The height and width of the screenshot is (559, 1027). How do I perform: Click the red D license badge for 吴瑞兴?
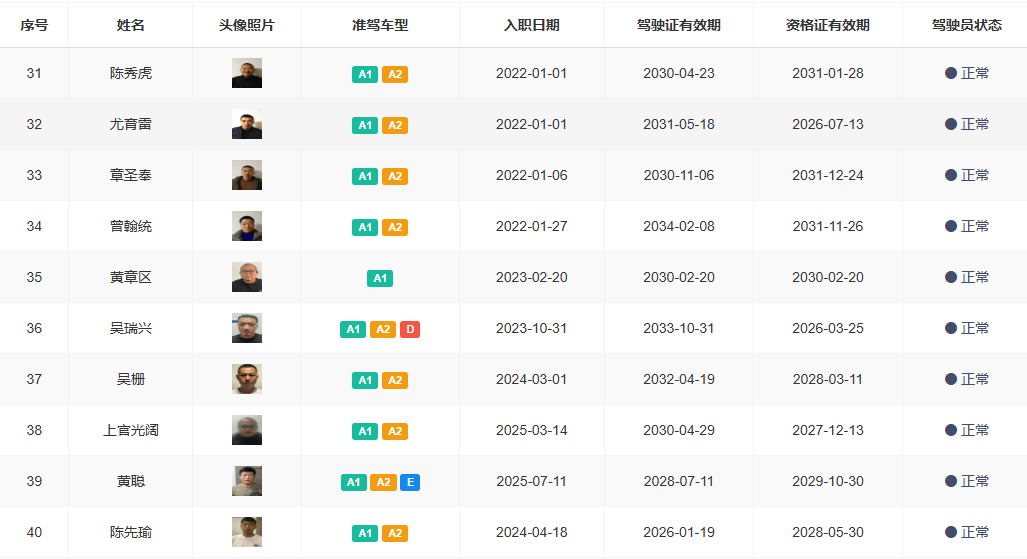tap(410, 329)
